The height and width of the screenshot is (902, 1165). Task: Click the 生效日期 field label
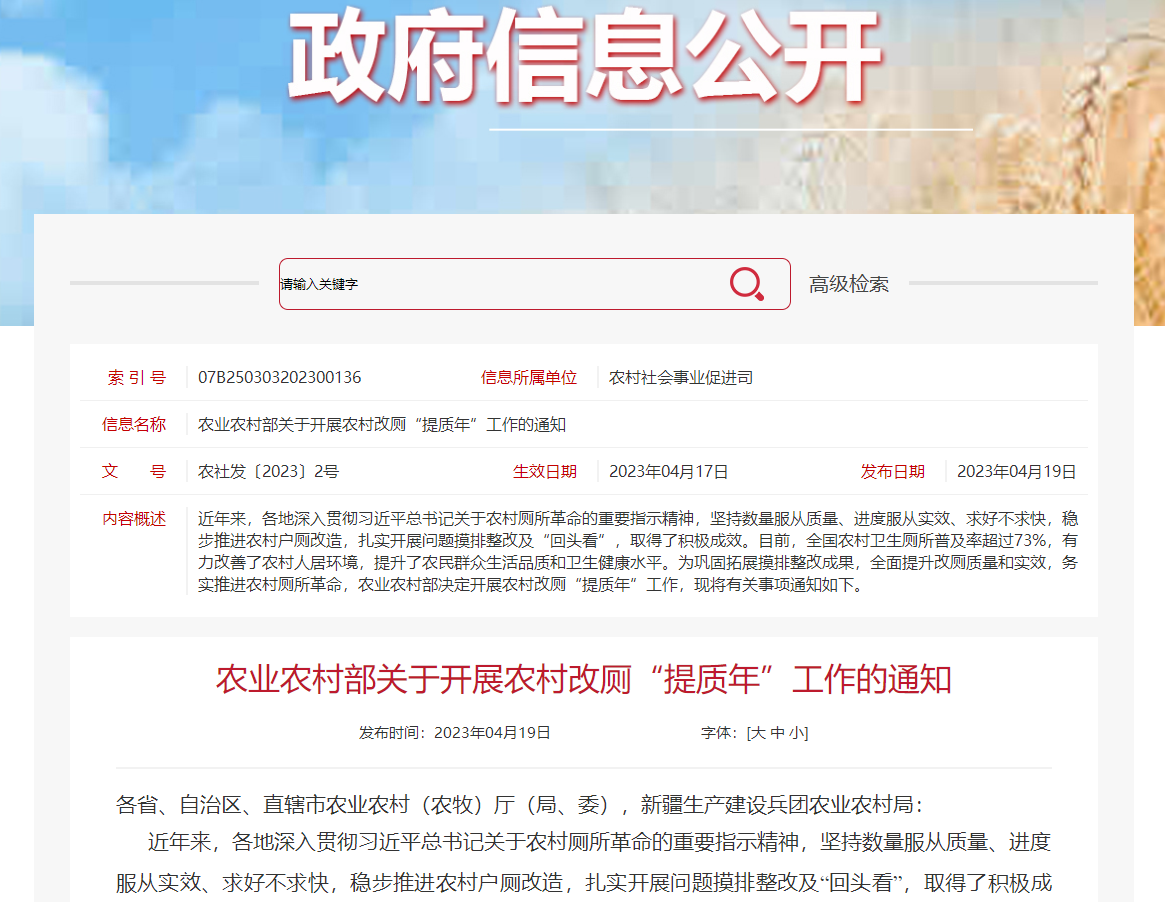545,472
